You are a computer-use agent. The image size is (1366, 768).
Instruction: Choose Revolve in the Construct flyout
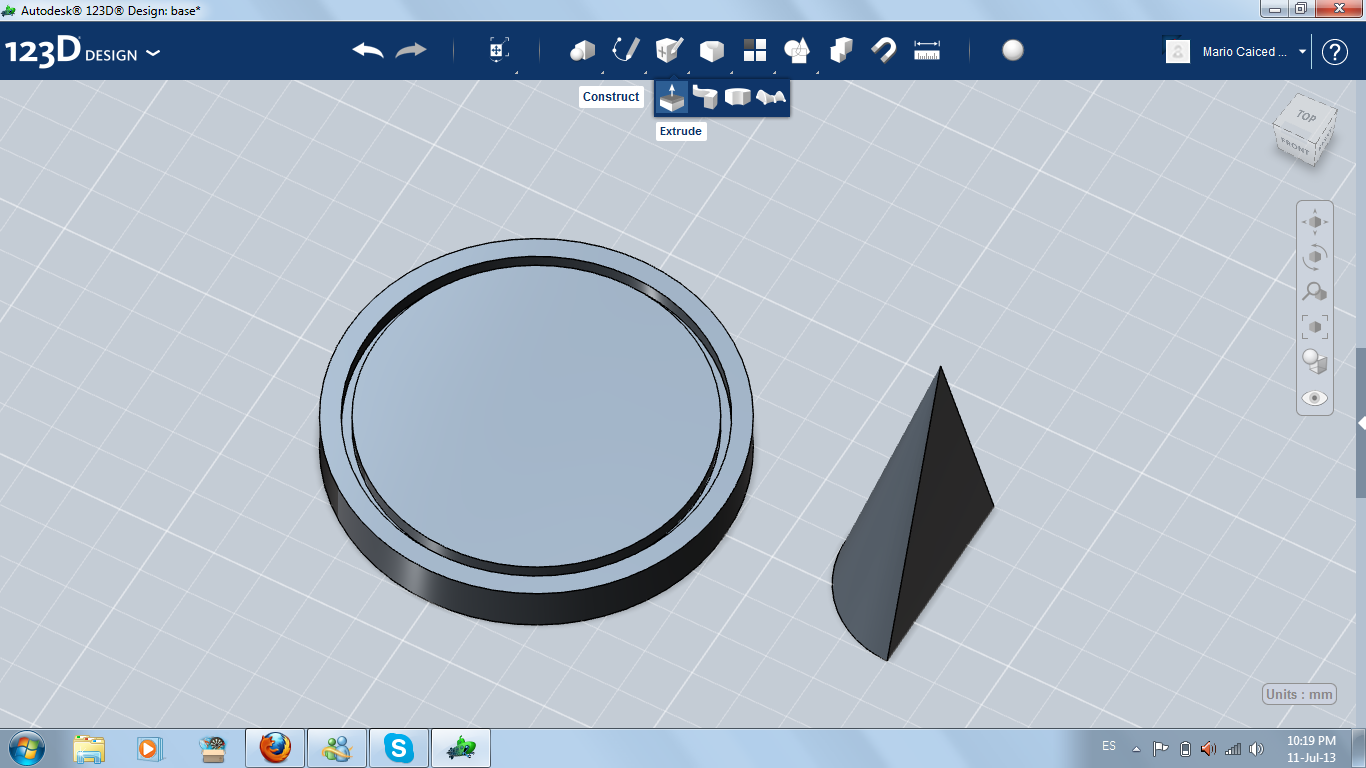pos(738,97)
